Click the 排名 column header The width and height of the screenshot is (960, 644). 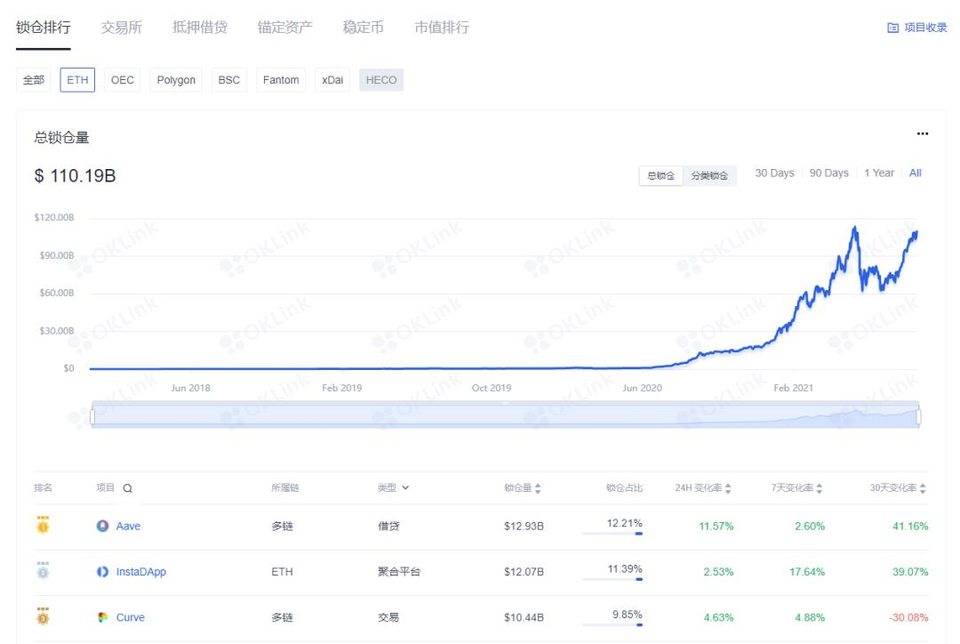point(43,488)
